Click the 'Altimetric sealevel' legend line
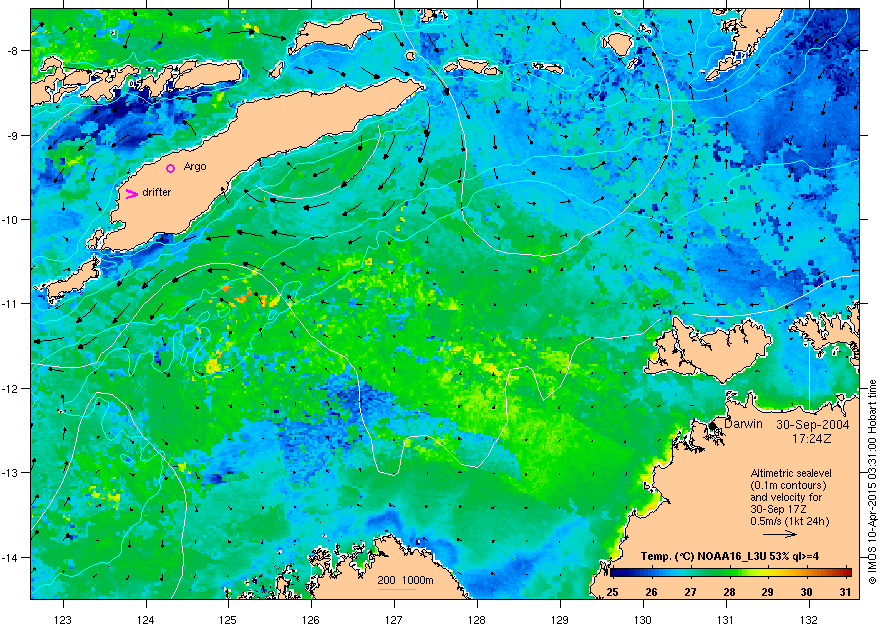 coord(791,473)
